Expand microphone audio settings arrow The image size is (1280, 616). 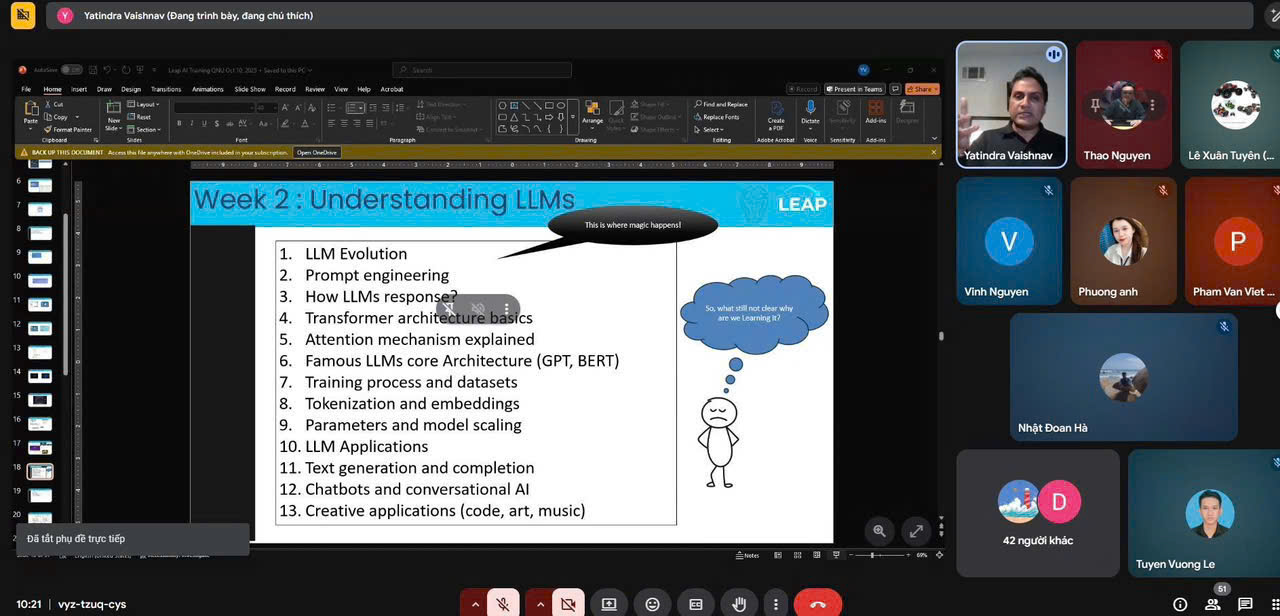point(475,604)
